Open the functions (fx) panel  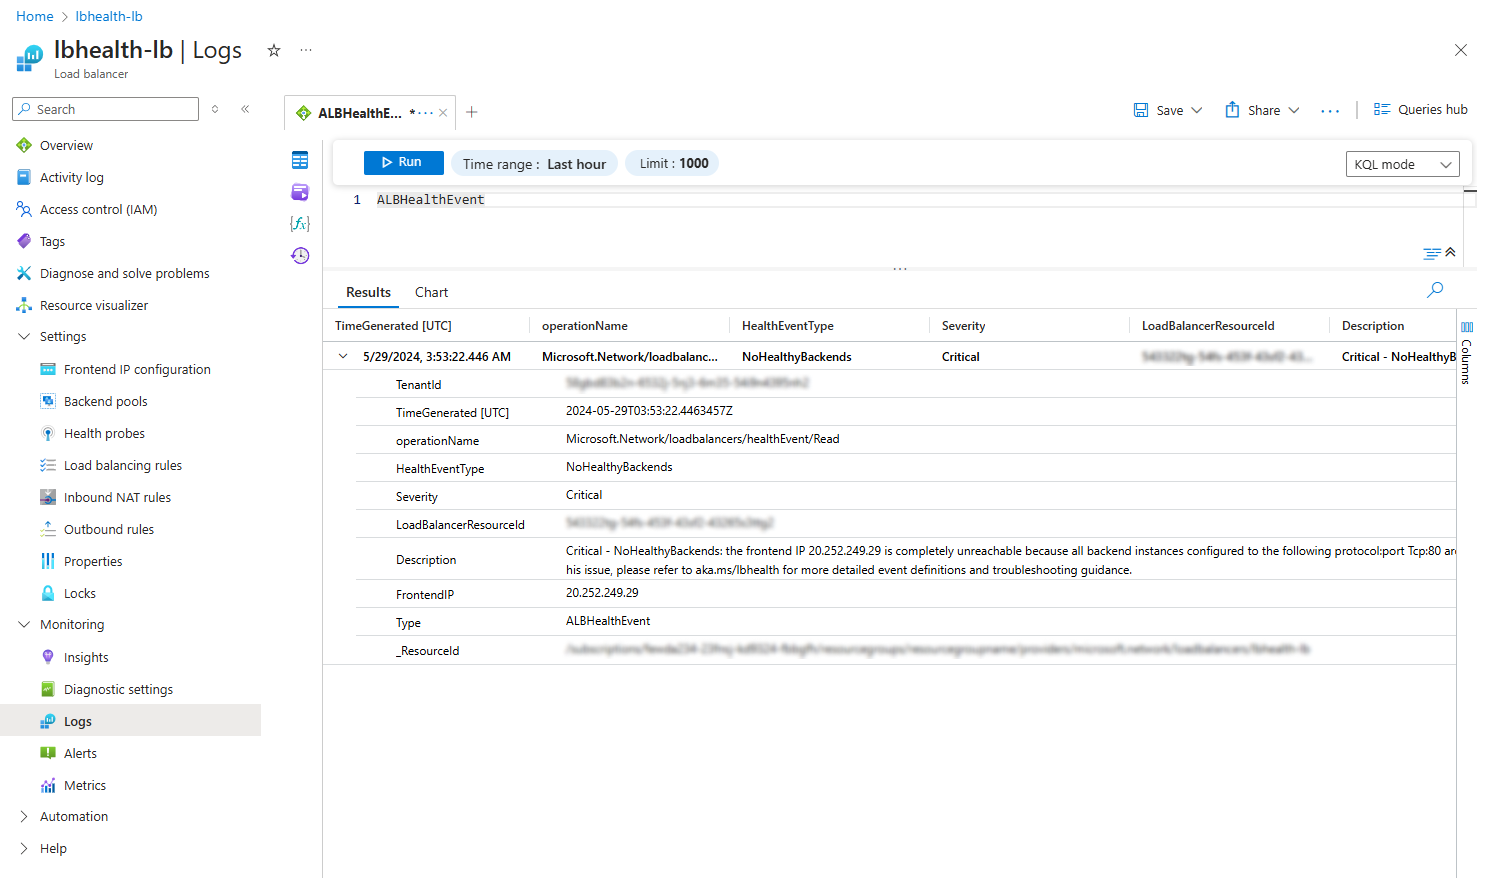[300, 223]
